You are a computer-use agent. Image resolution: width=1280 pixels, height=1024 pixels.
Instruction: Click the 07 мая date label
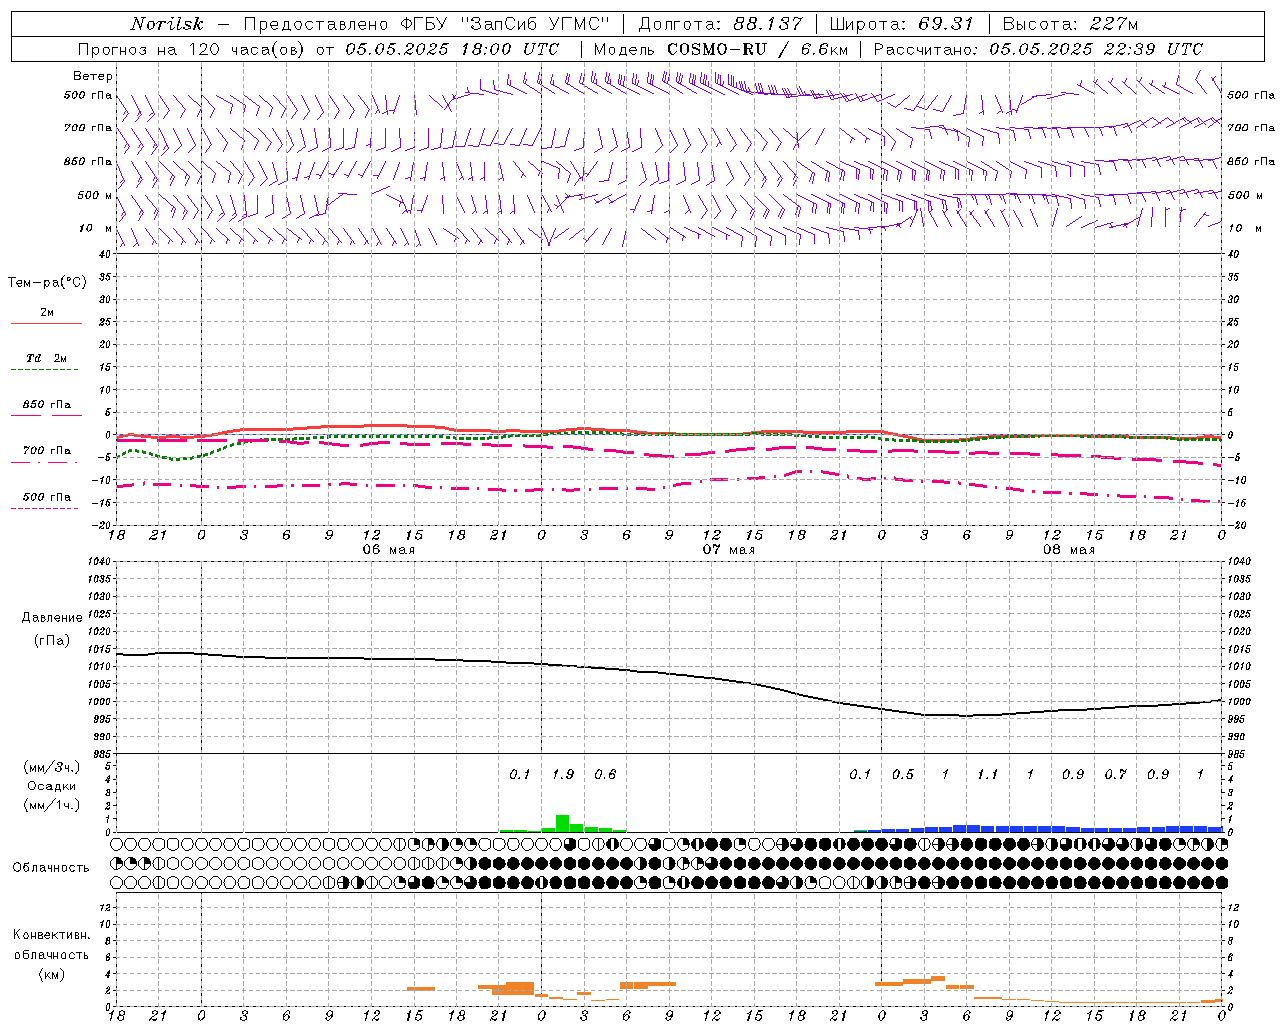point(728,550)
